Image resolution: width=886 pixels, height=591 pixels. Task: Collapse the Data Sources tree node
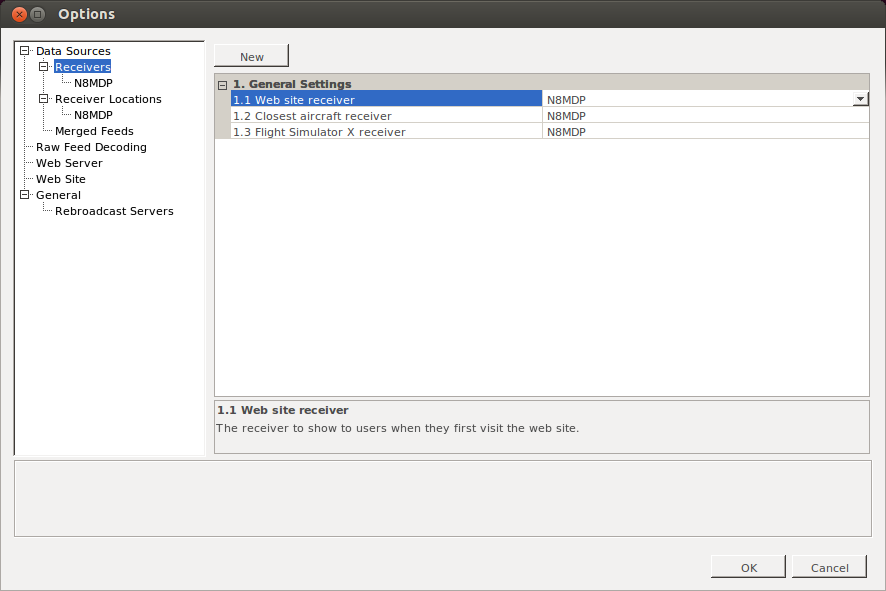[x=24, y=51]
